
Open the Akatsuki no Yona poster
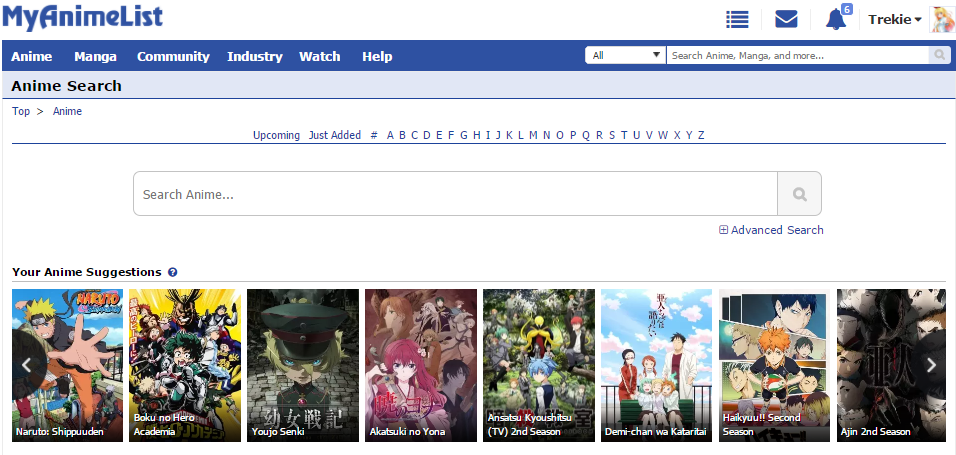pyautogui.click(x=421, y=365)
